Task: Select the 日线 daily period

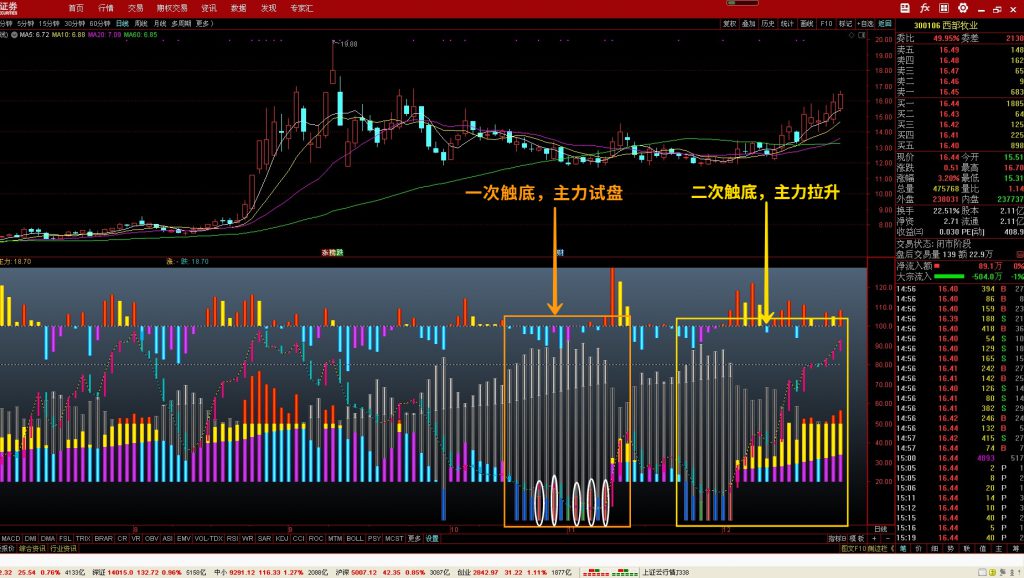Action: tap(122, 22)
